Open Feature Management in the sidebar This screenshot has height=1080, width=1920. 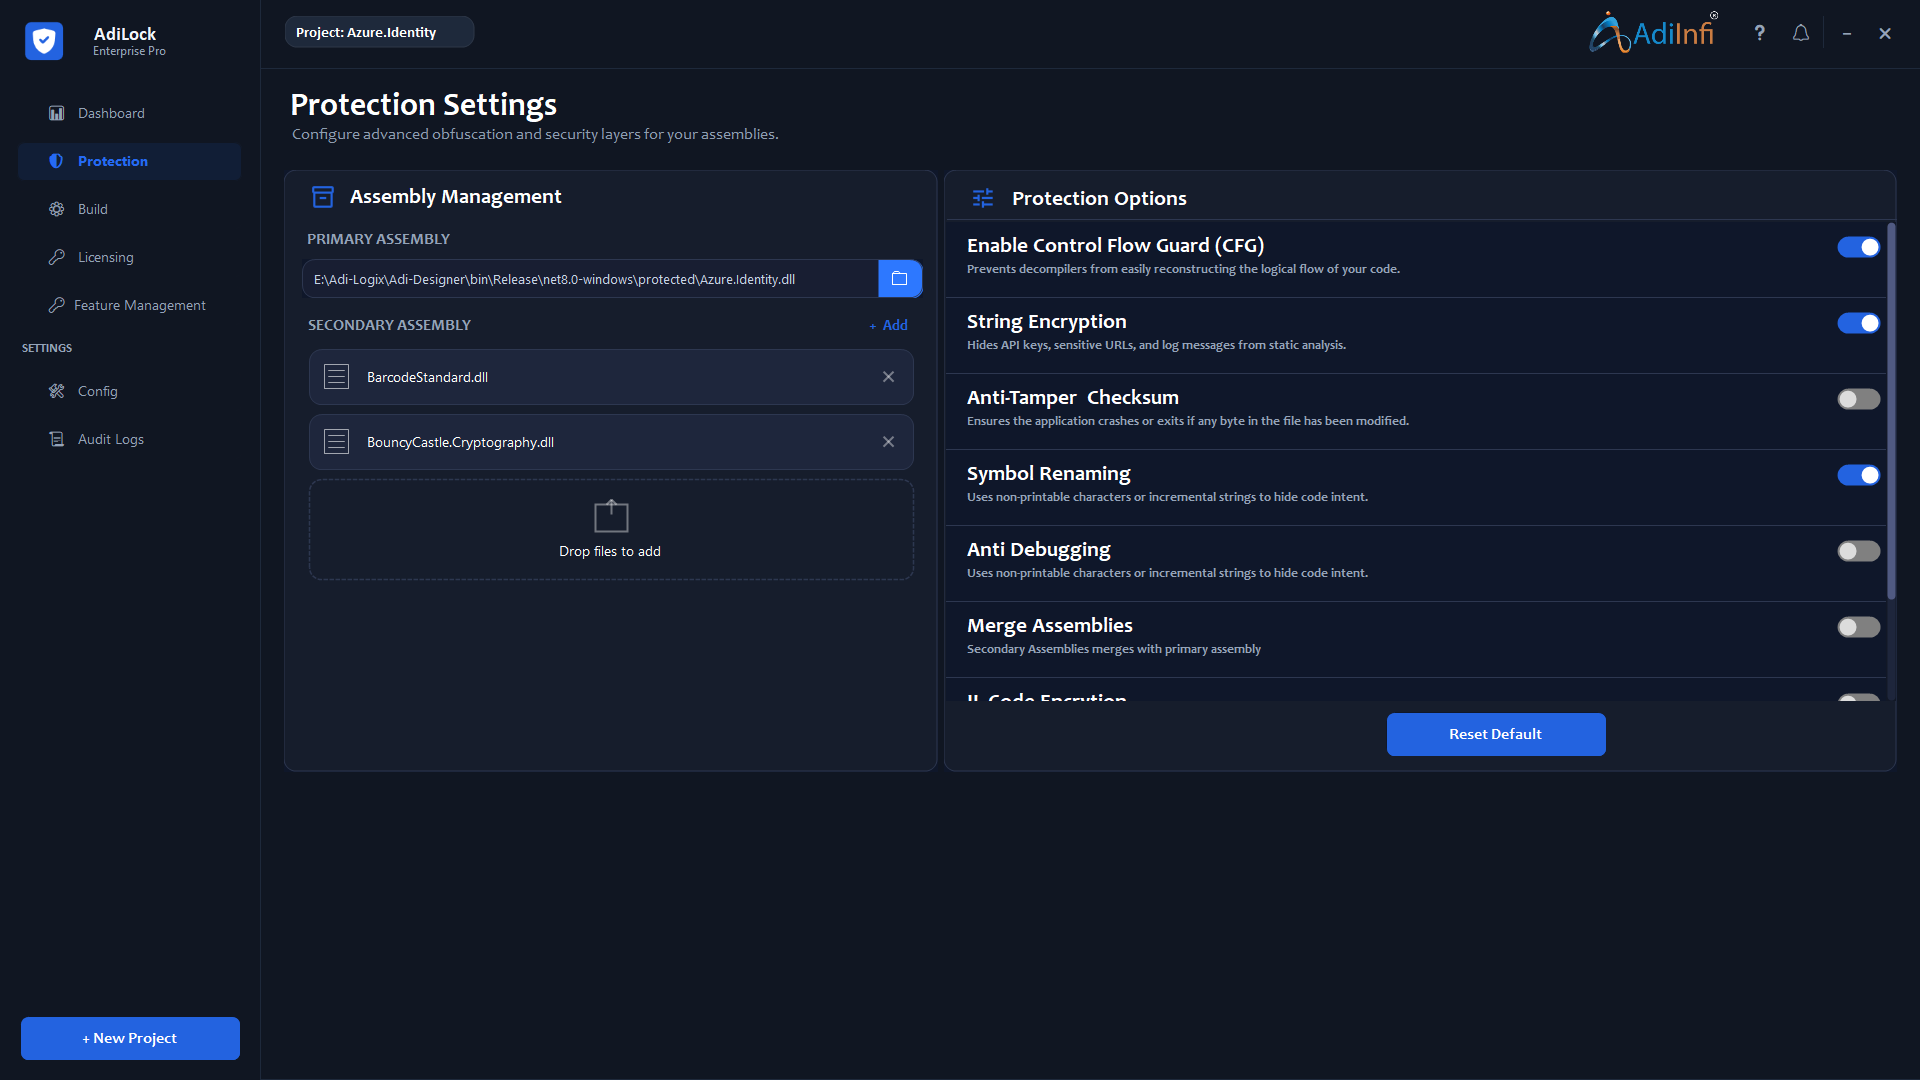click(x=139, y=305)
